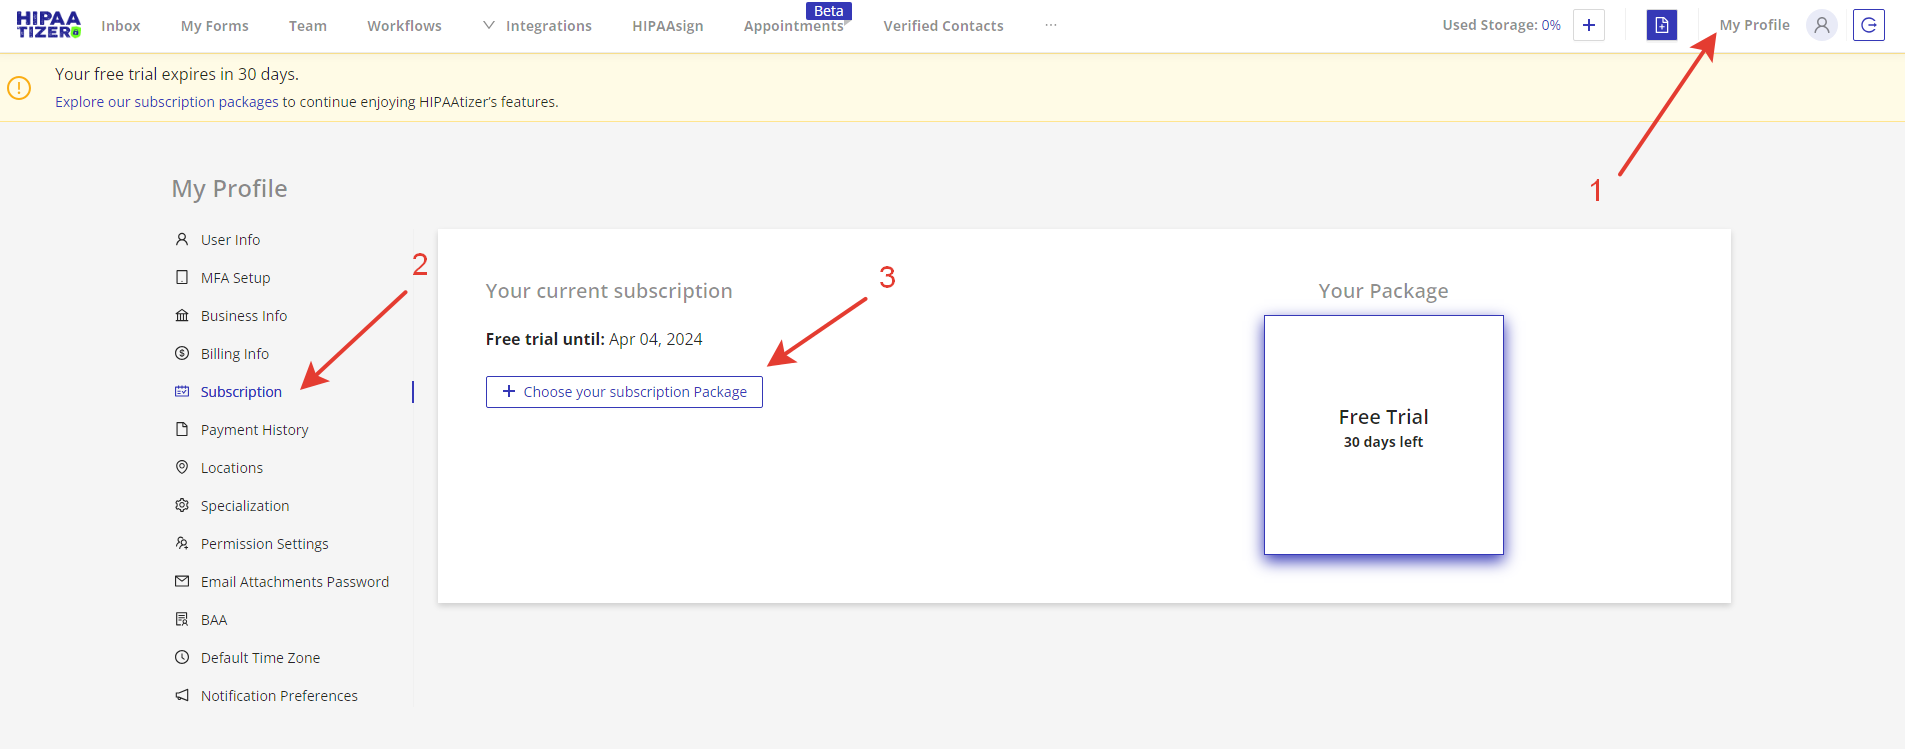Select Notification Preferences in sidebar
The width and height of the screenshot is (1905, 749).
(279, 696)
